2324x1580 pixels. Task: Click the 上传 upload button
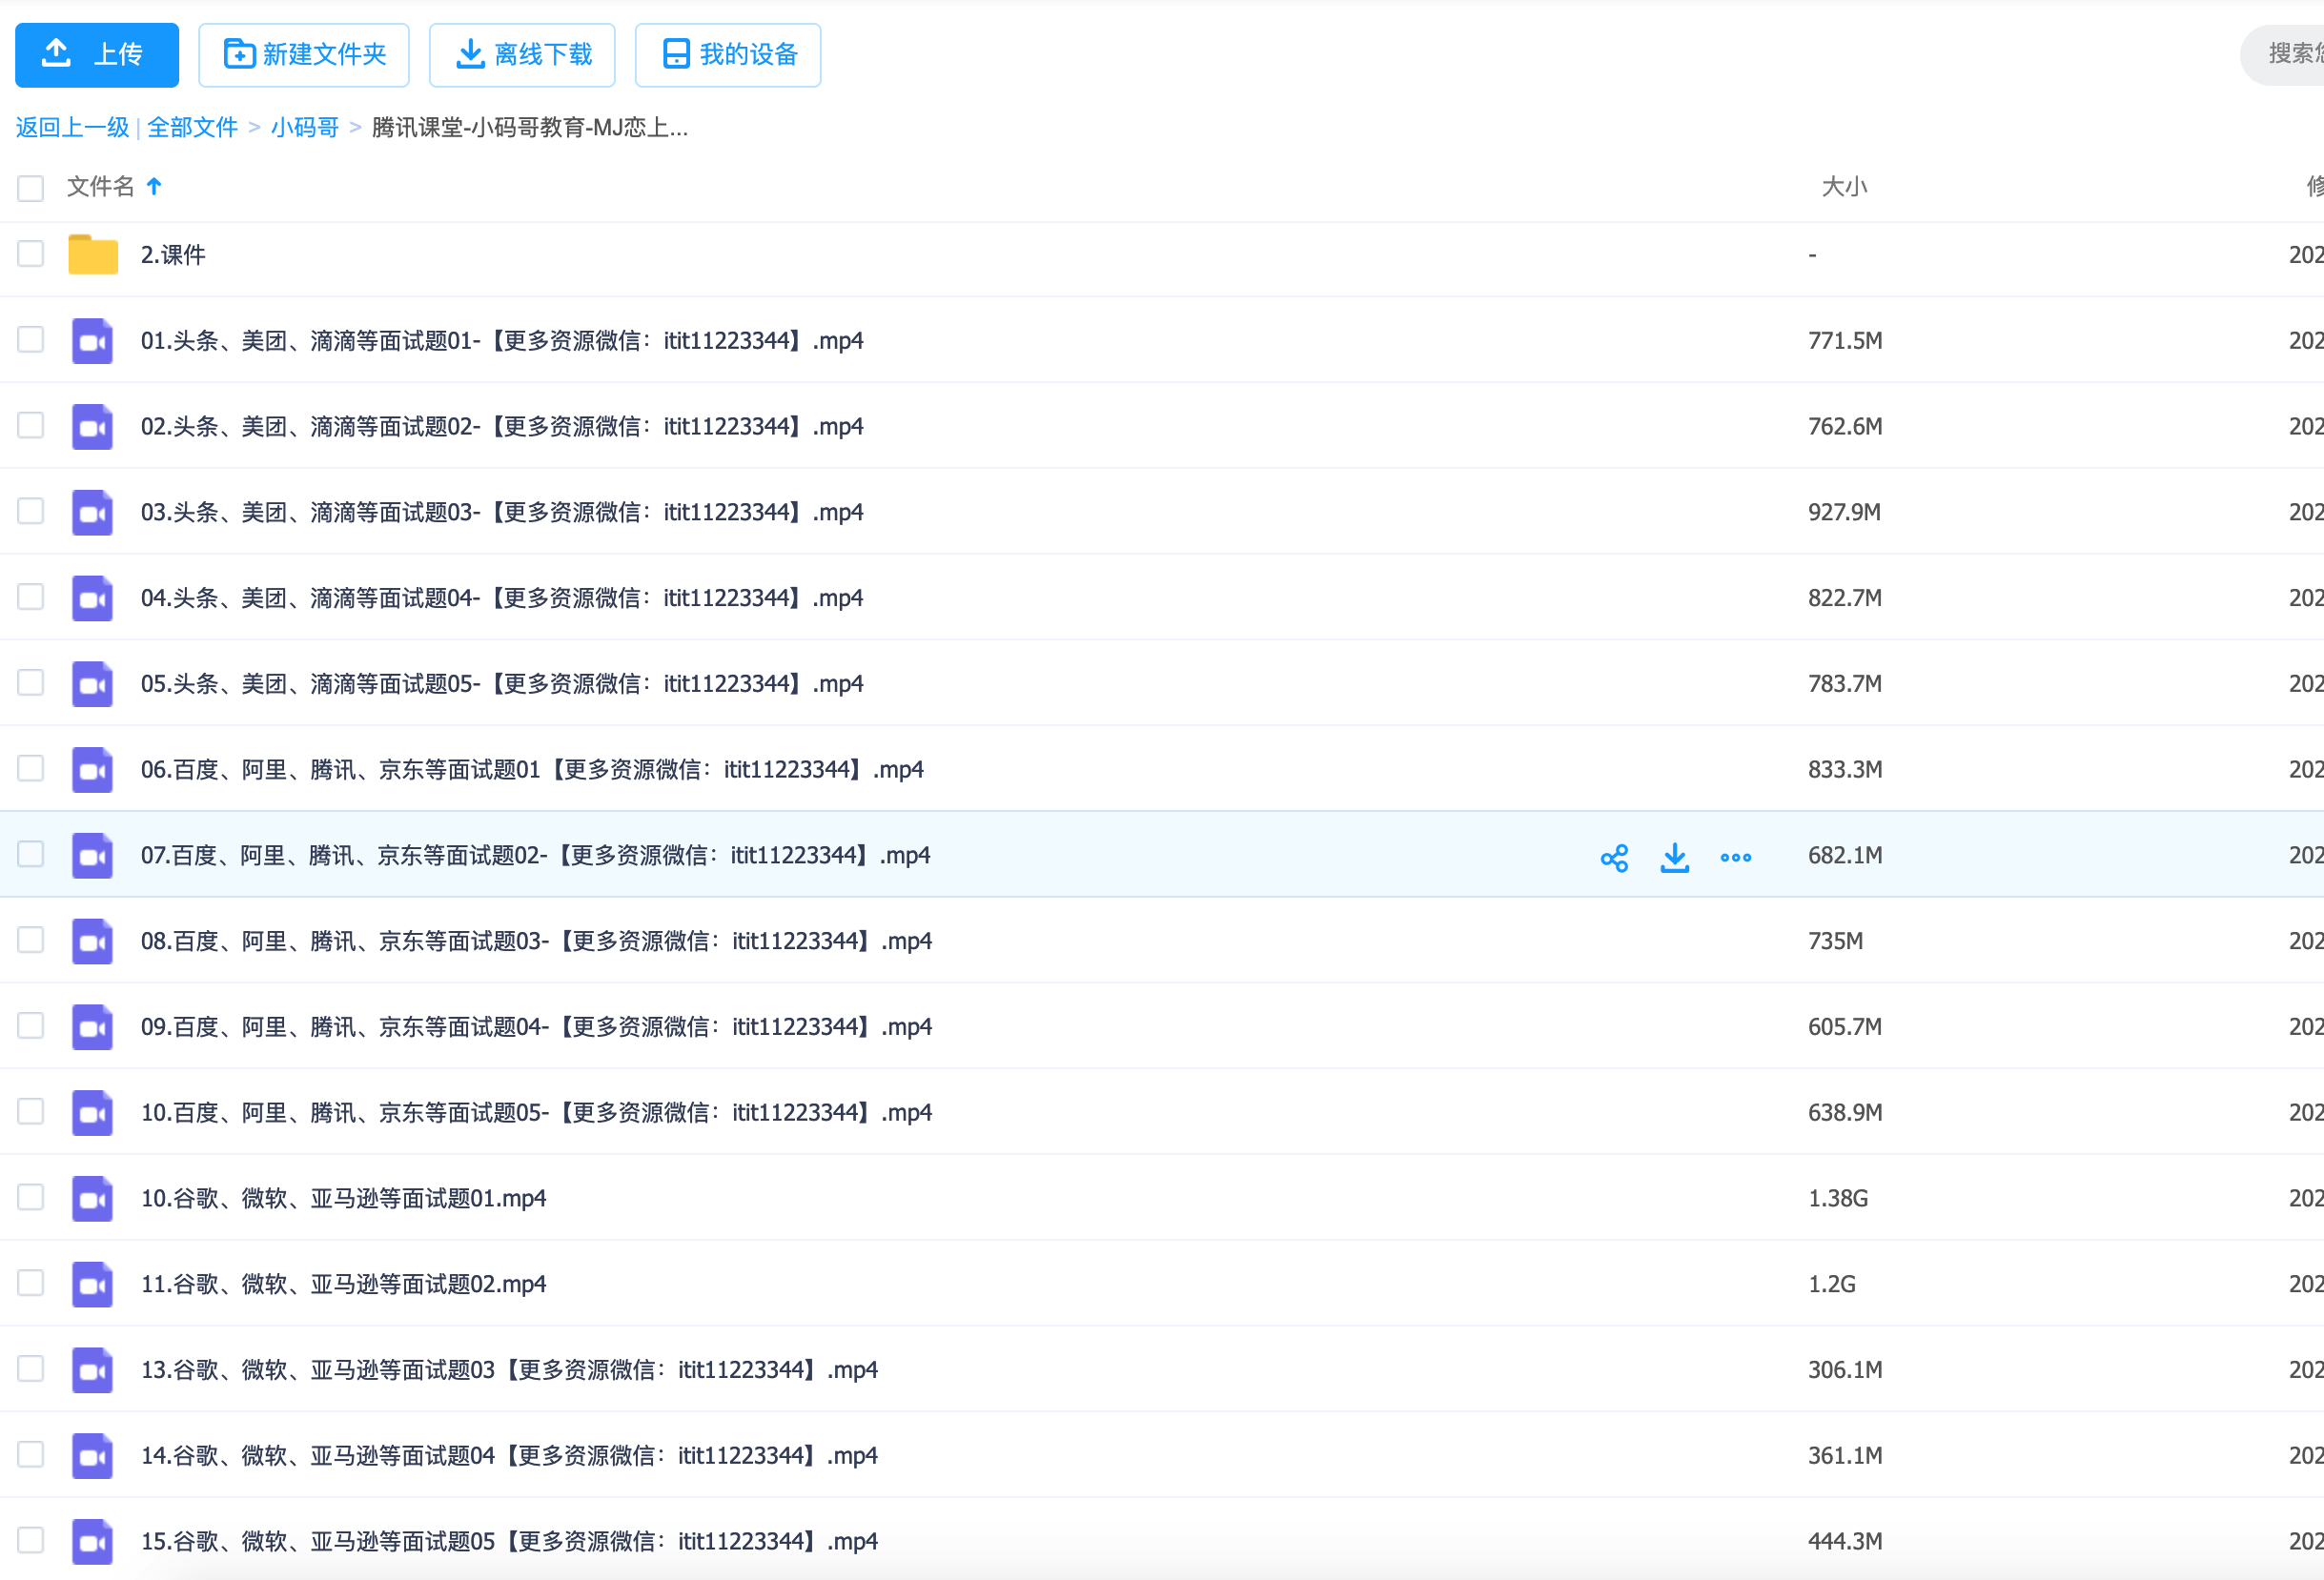click(97, 55)
